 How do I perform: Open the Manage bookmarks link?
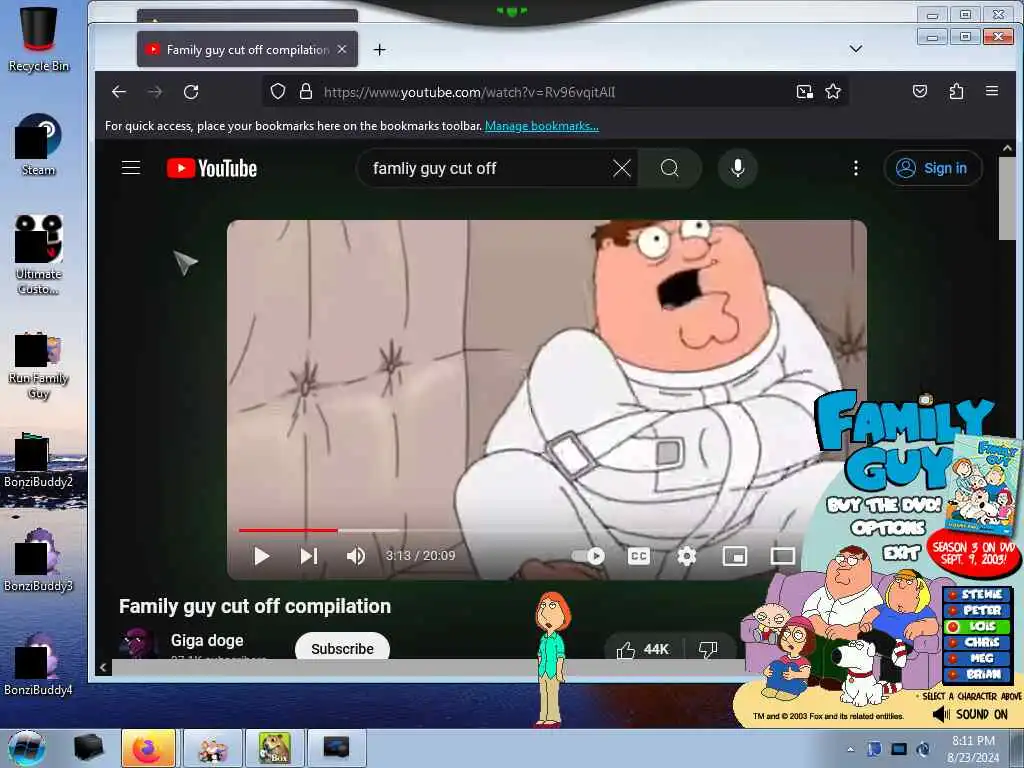click(x=541, y=126)
